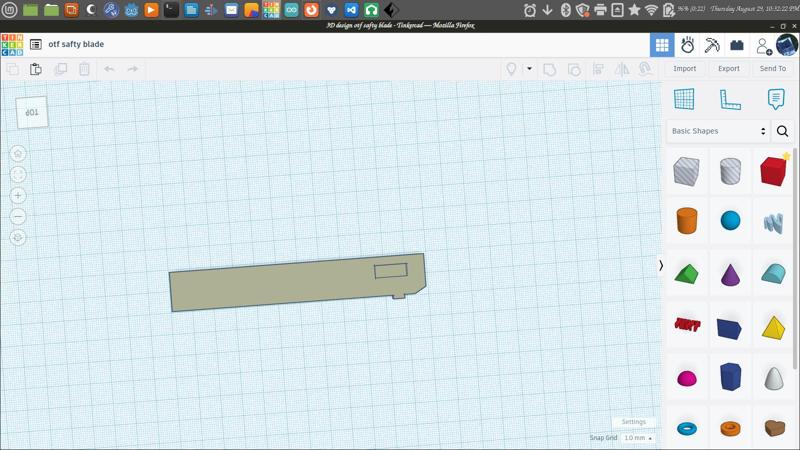This screenshot has width=800, height=450.
Task: Pick the striped Cylinder hole shape
Action: click(x=730, y=171)
